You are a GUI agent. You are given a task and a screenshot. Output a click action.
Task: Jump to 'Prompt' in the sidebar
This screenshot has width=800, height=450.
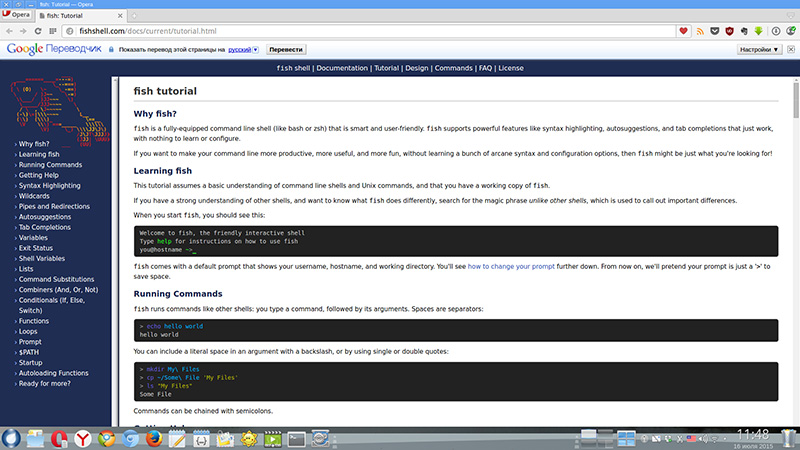click(x=30, y=342)
